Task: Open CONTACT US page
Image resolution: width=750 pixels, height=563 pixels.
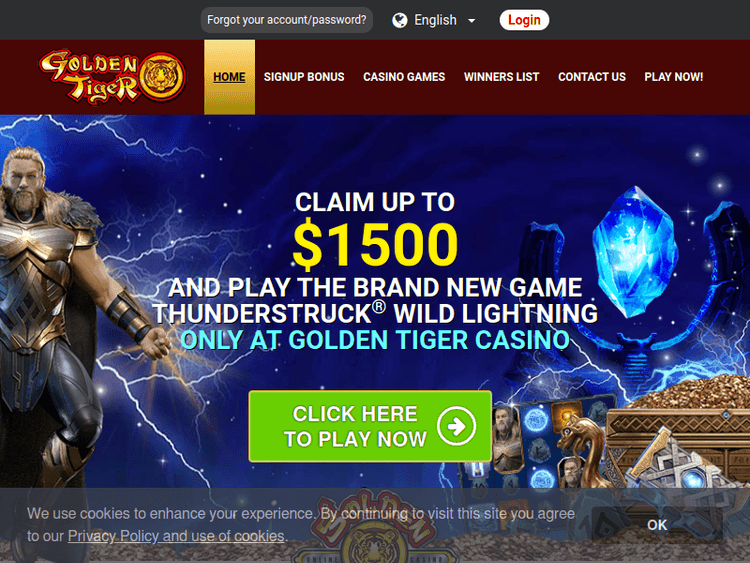Action: (592, 77)
